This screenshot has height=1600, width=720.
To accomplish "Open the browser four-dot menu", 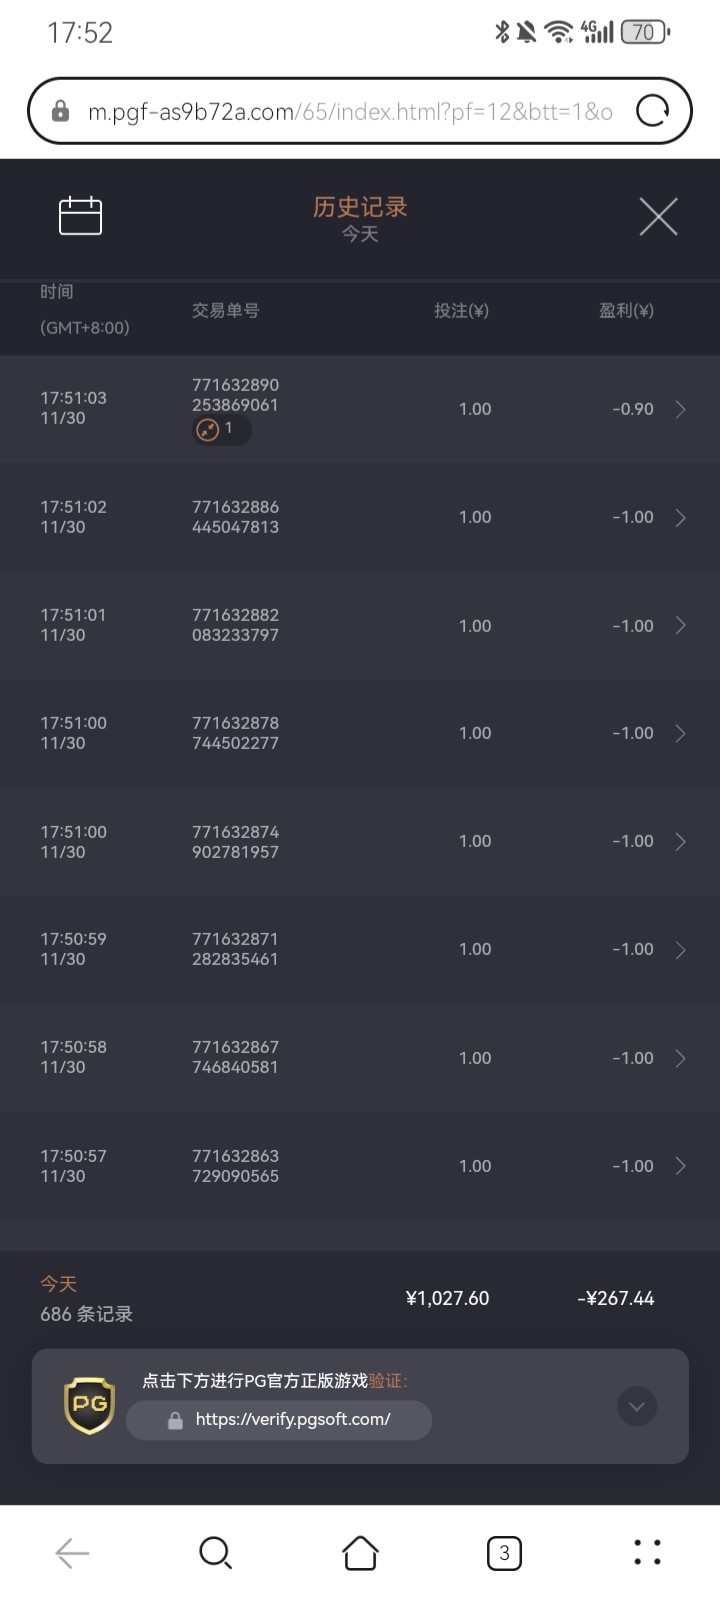I will point(647,1553).
